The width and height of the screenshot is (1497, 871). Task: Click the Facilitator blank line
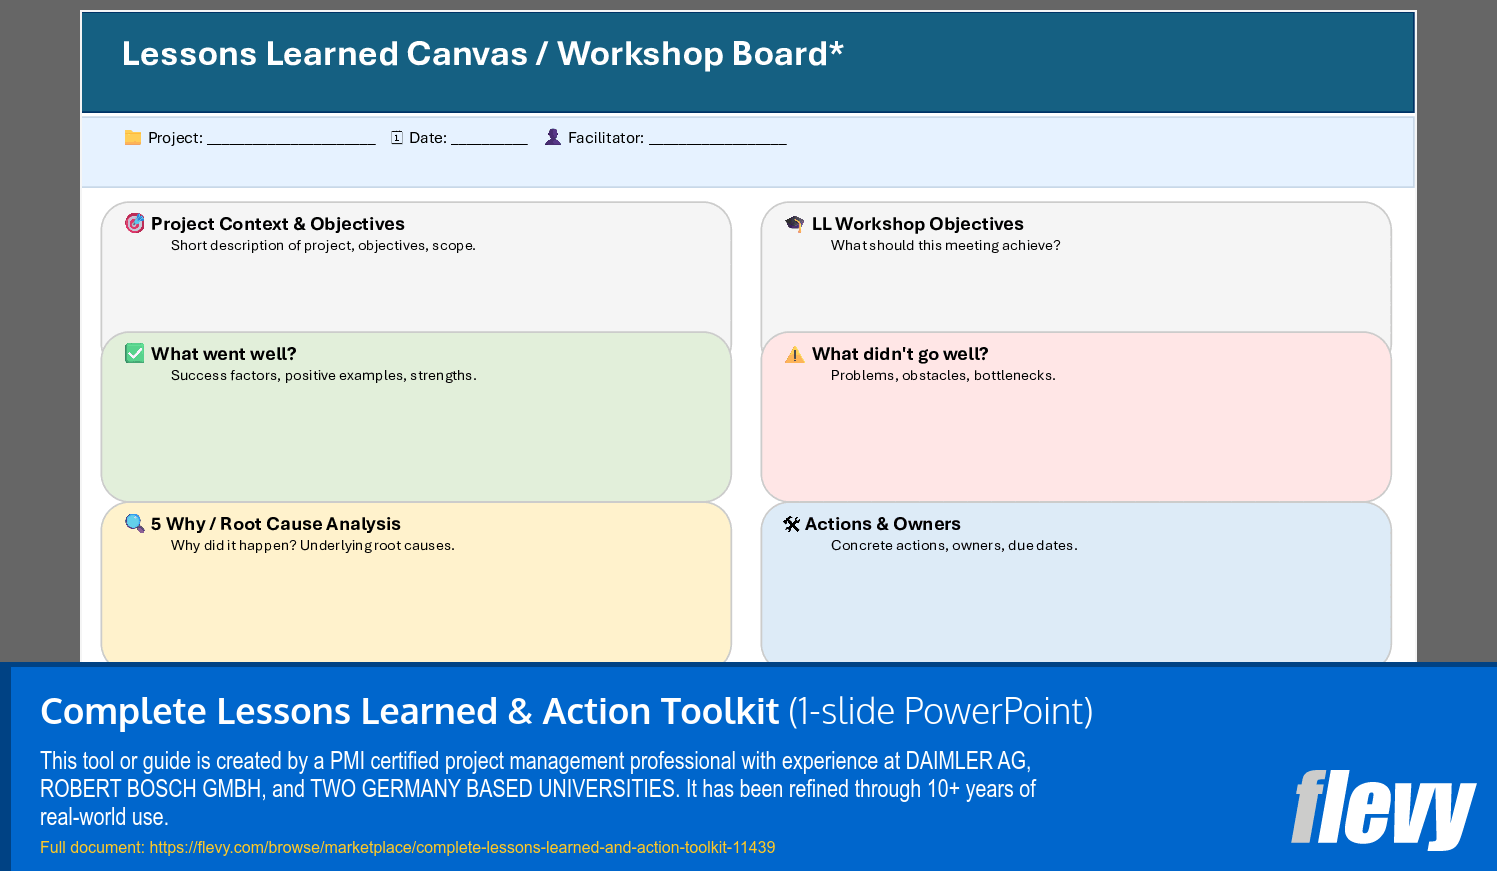point(717,139)
